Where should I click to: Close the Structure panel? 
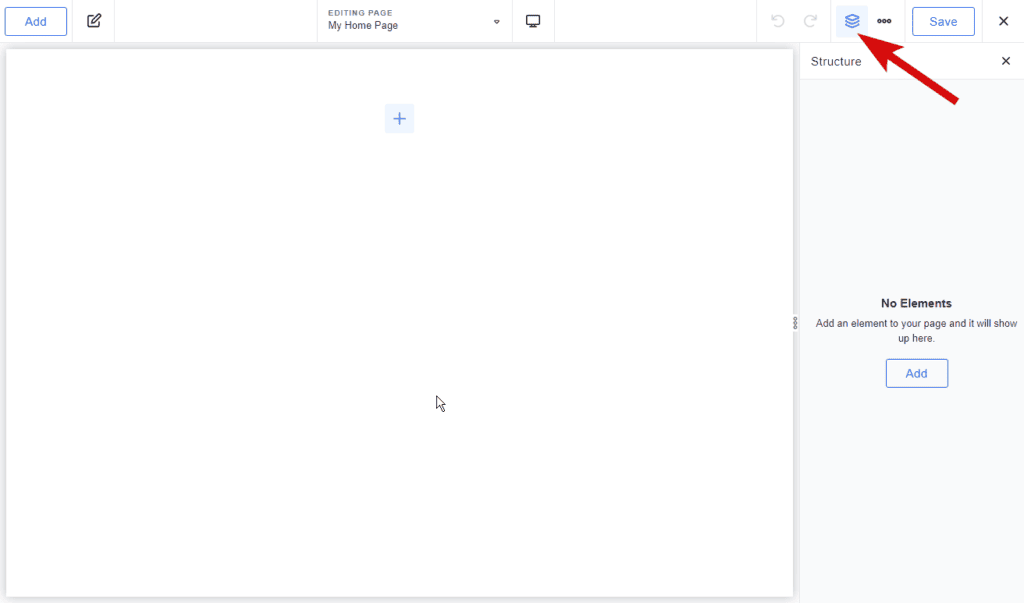coord(1006,61)
